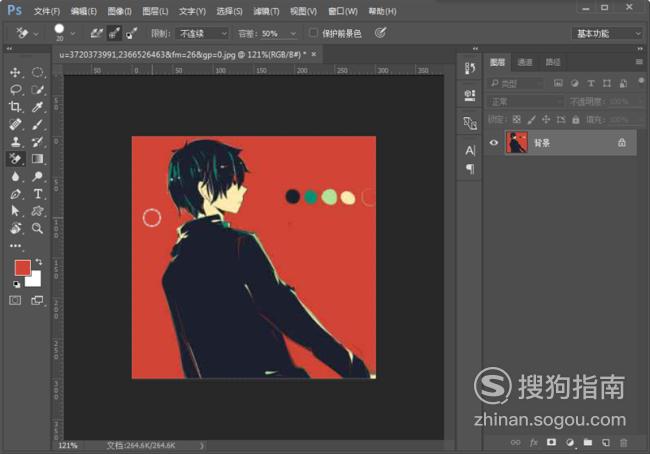Click the delete layer trash icon
The height and width of the screenshot is (454, 650).
623,442
